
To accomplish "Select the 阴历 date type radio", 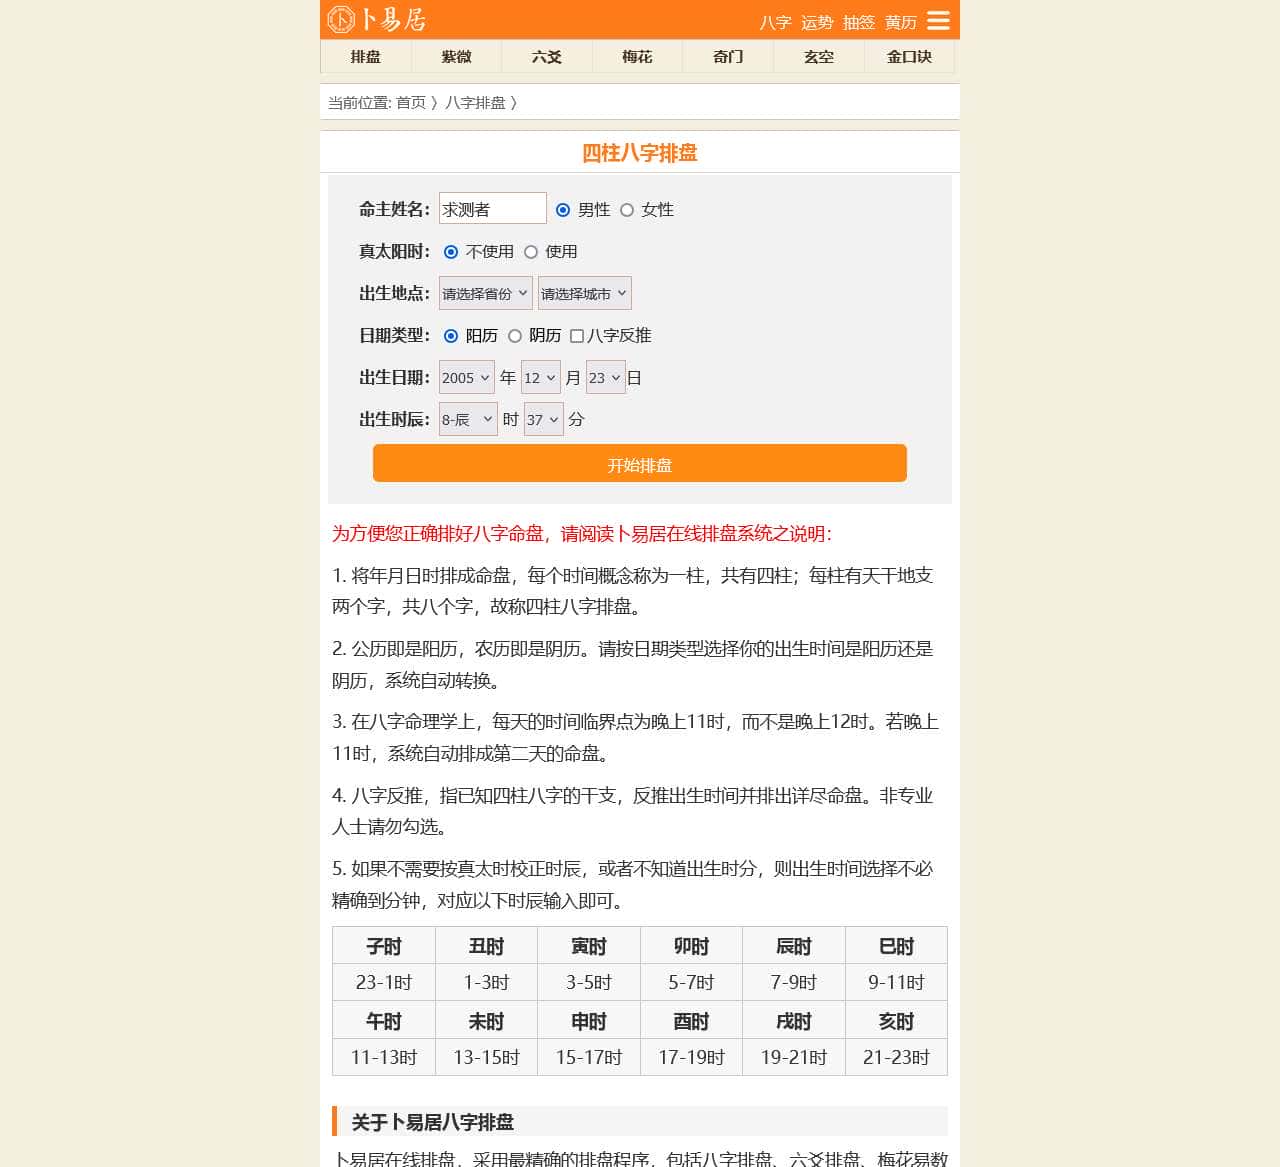I will coord(515,336).
